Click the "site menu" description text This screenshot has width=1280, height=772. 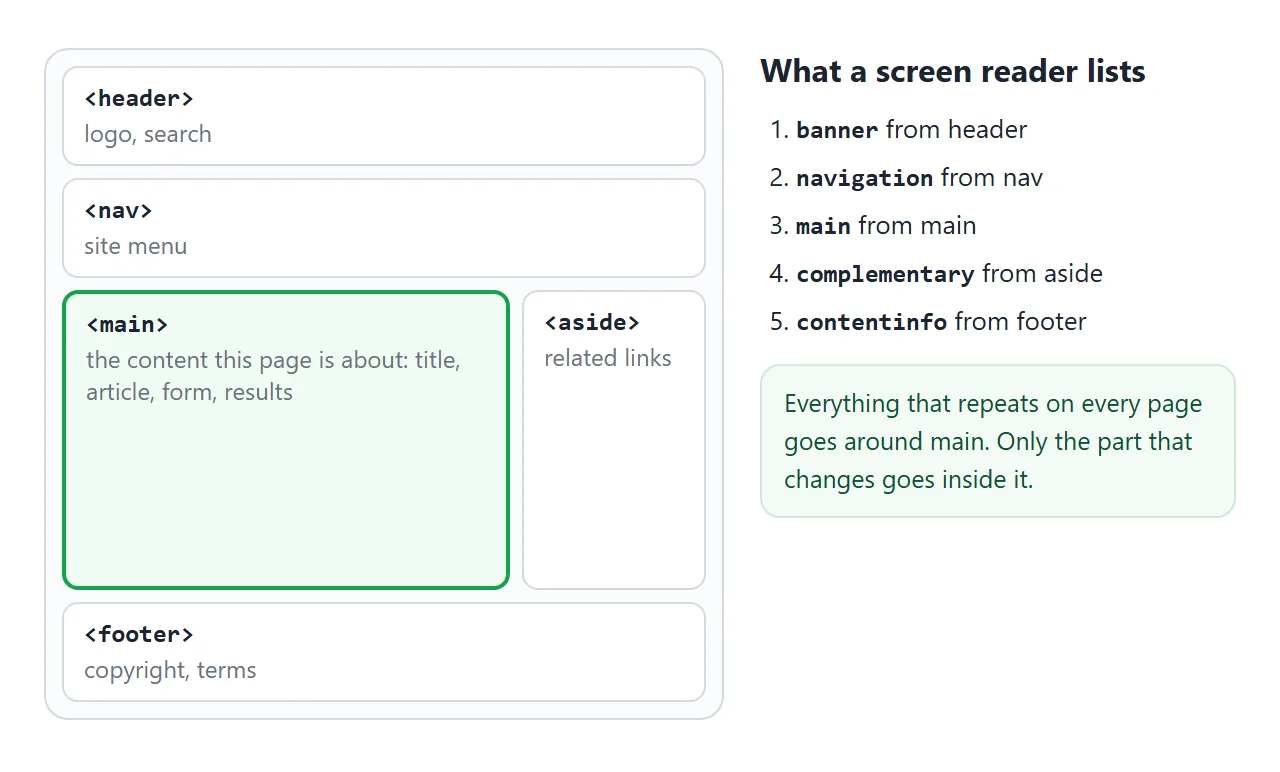(x=135, y=246)
